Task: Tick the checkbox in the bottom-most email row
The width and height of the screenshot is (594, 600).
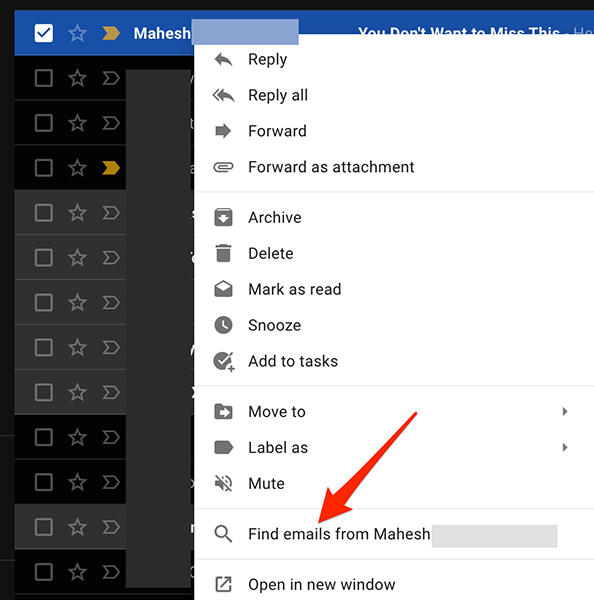Action: (x=44, y=572)
